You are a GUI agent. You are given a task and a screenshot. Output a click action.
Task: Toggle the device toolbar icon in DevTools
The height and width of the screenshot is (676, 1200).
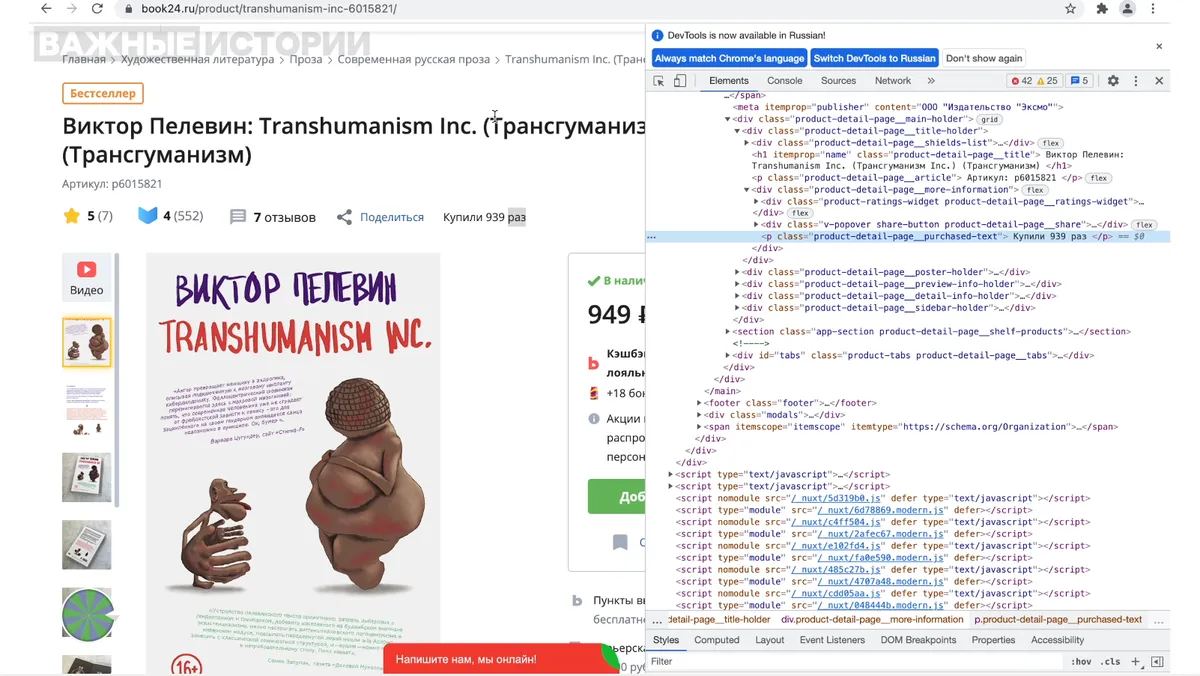point(680,81)
